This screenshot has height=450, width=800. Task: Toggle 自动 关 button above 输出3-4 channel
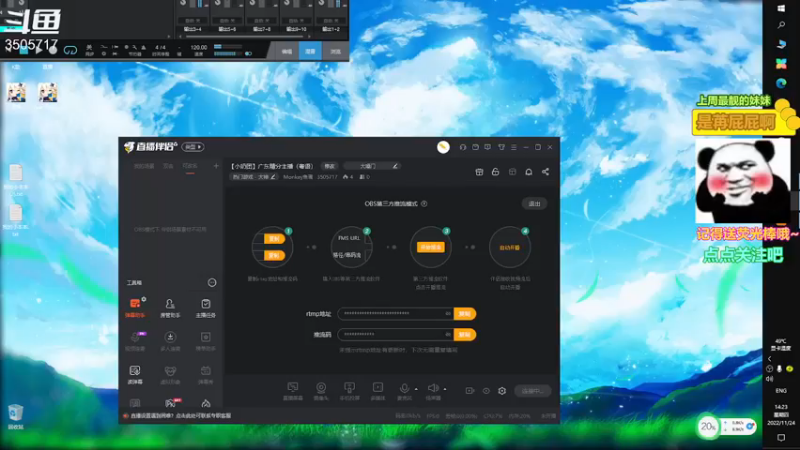[x=192, y=21]
